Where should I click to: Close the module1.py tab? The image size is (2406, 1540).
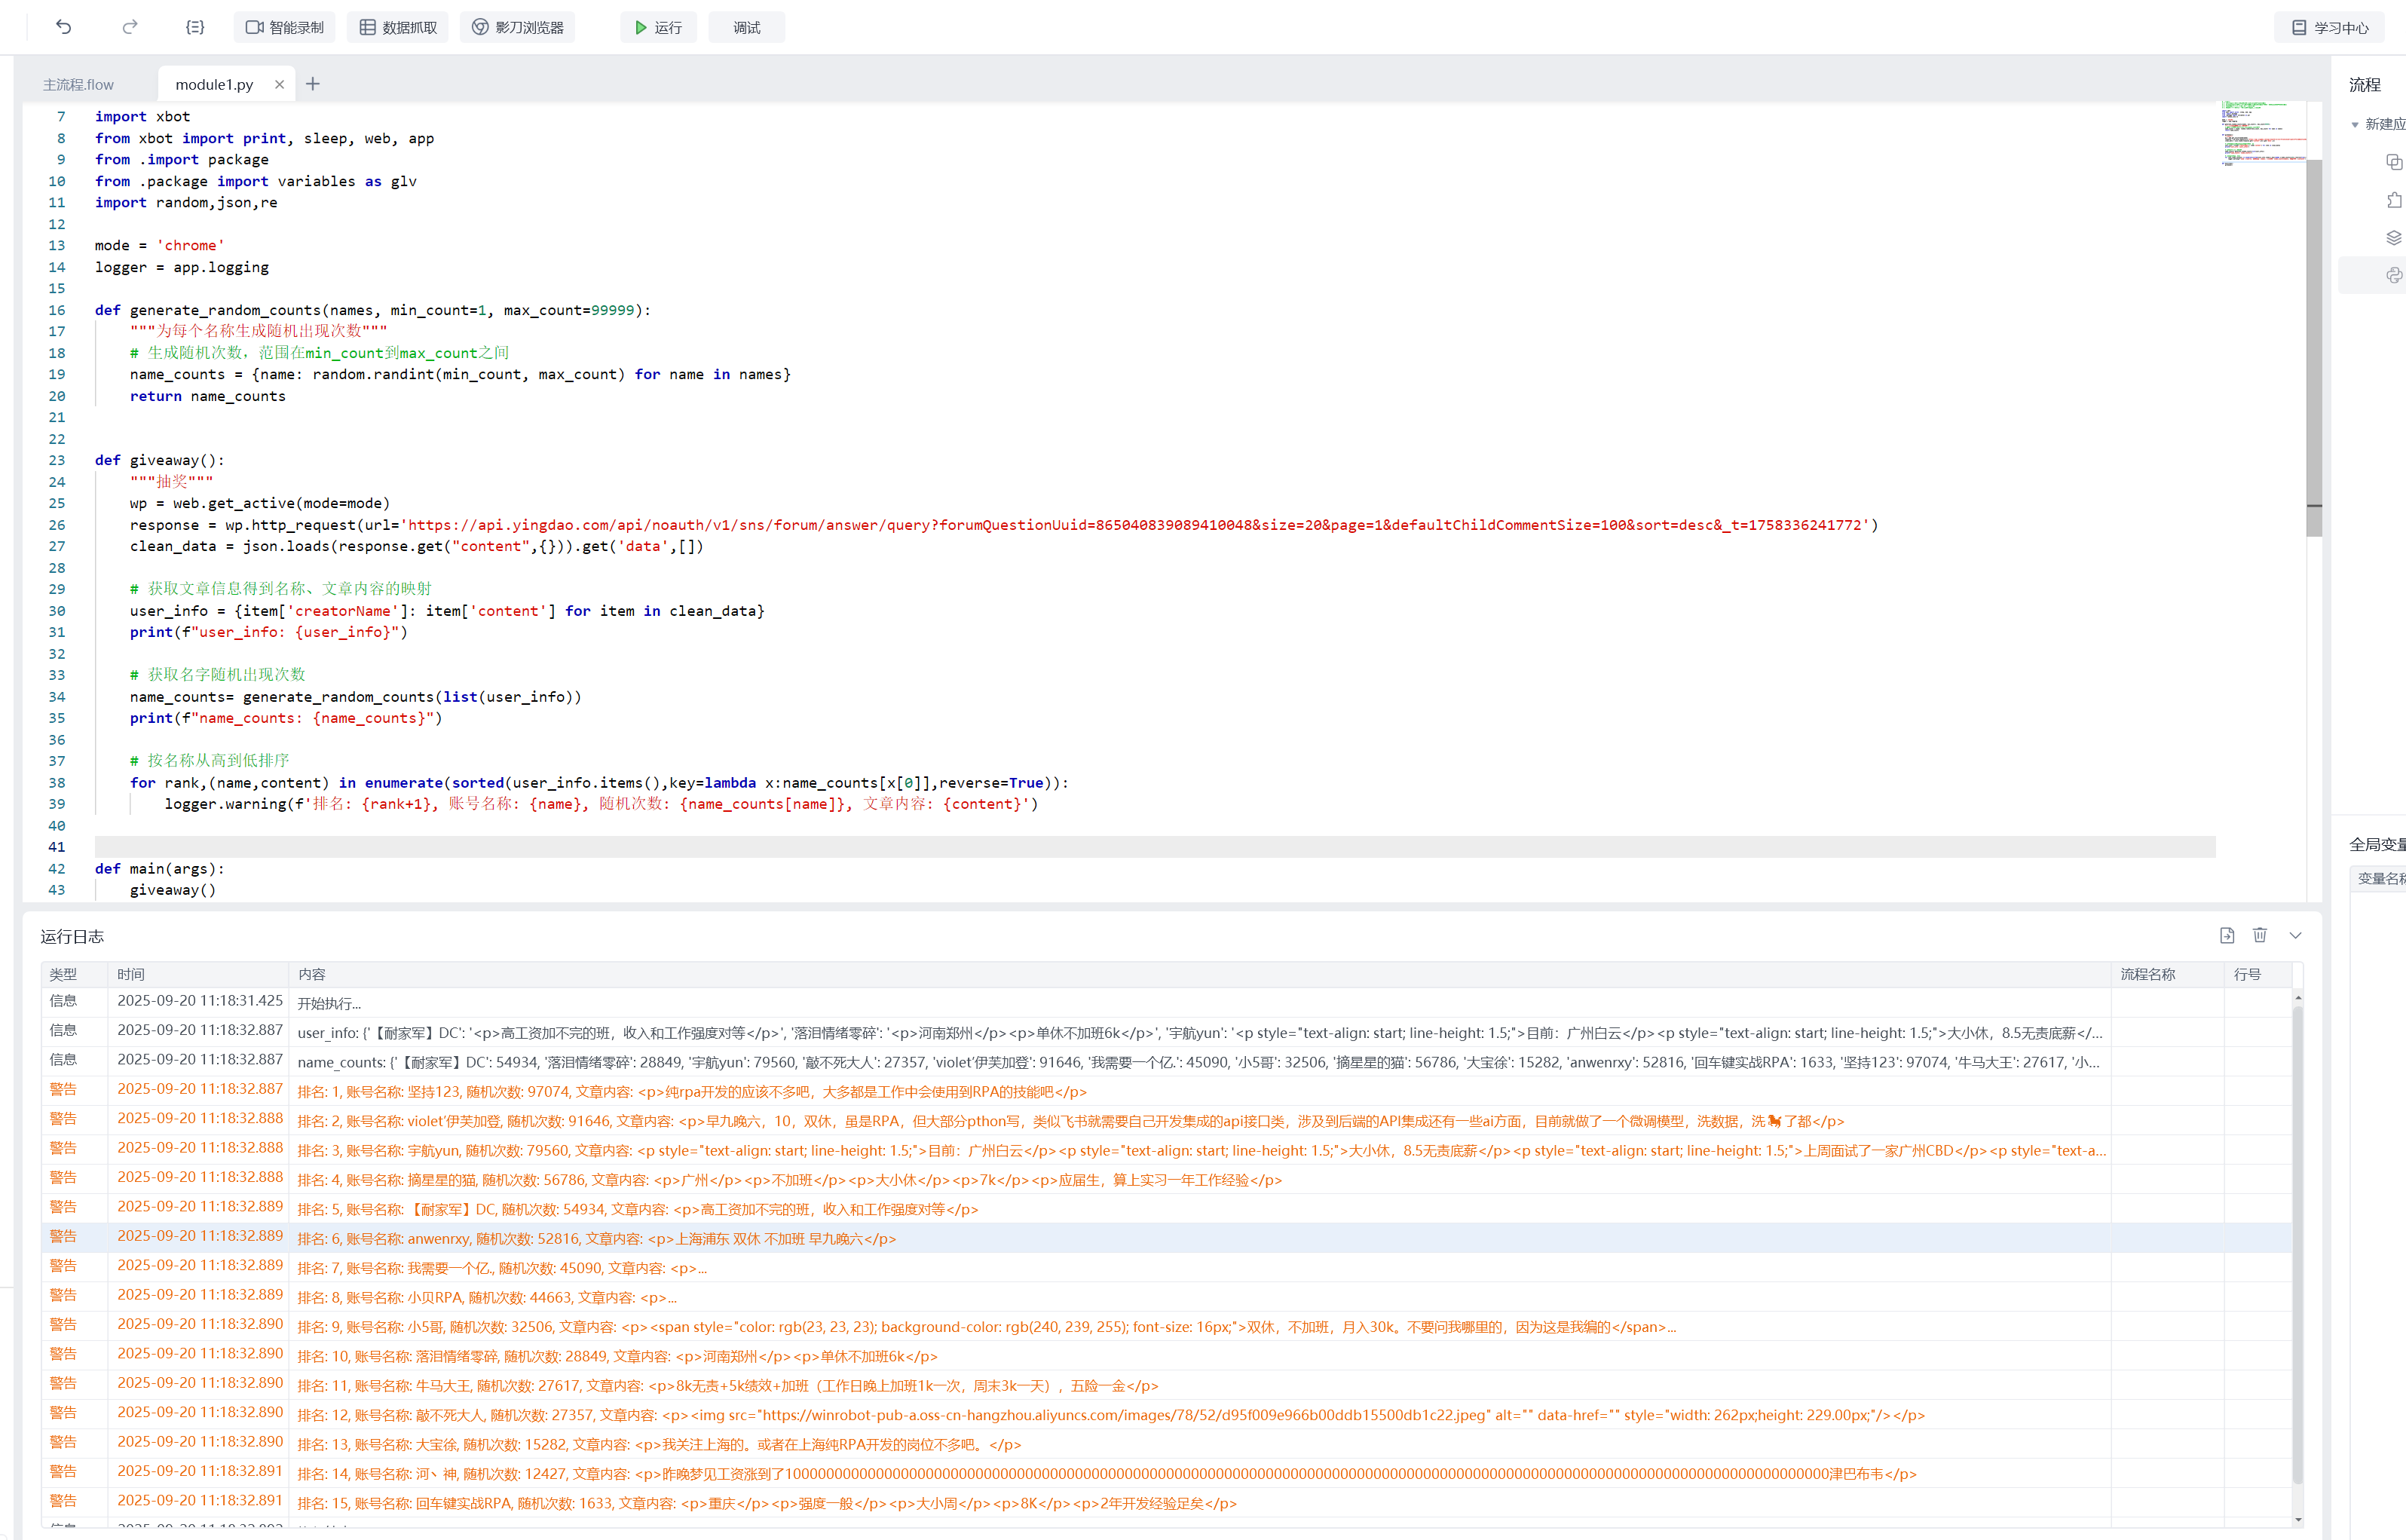point(279,85)
